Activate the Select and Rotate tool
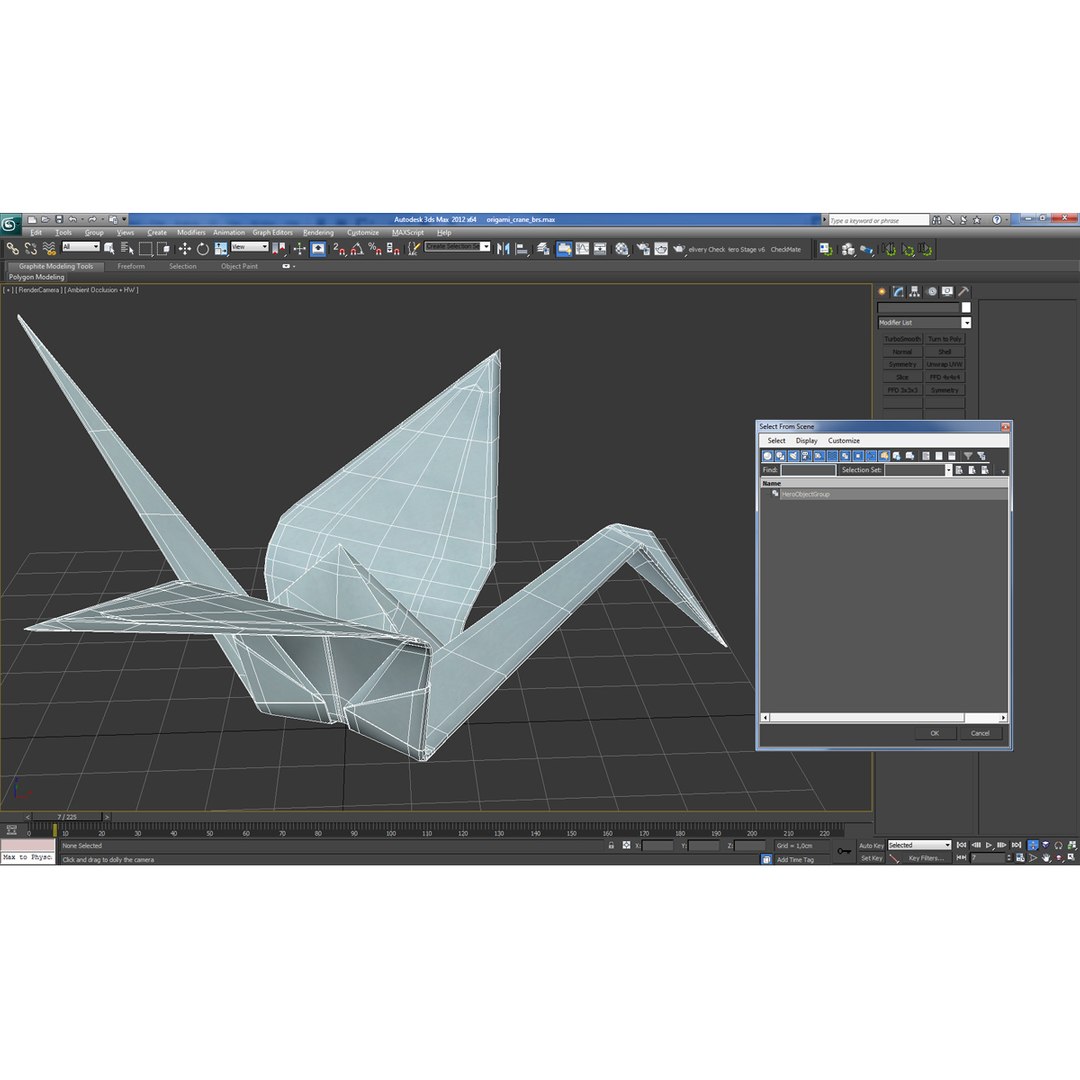Screen dimensions: 1080x1080 pyautogui.click(x=202, y=249)
